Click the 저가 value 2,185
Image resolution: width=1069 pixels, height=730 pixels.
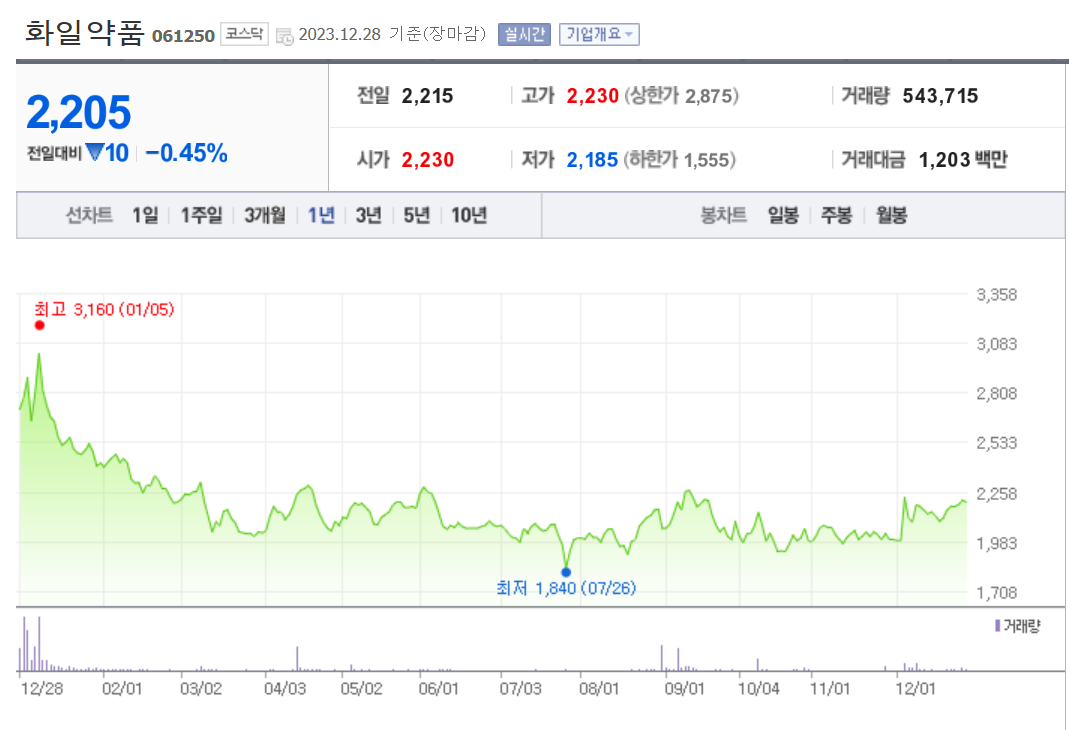pyautogui.click(x=592, y=159)
